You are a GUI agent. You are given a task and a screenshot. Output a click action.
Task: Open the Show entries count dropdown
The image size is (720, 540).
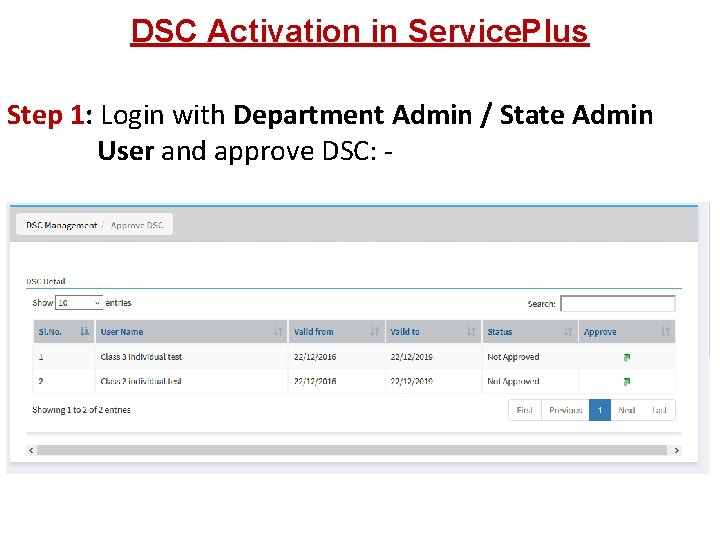[x=79, y=303]
